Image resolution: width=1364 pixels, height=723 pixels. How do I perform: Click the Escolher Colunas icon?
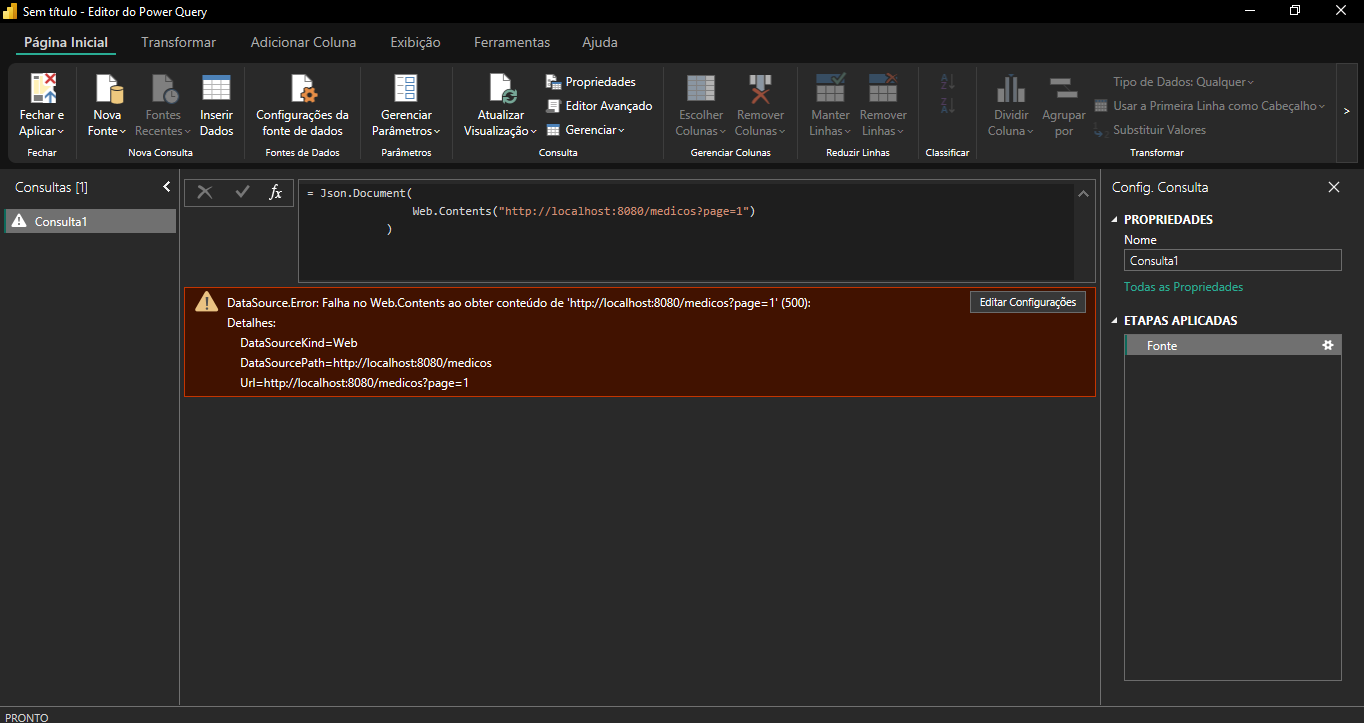pyautogui.click(x=701, y=88)
